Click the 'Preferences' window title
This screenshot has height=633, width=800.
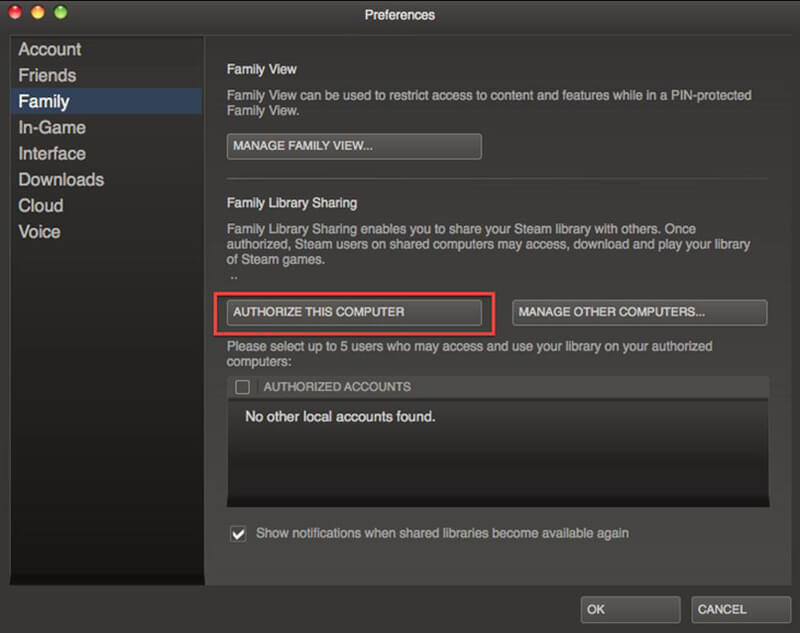[400, 15]
